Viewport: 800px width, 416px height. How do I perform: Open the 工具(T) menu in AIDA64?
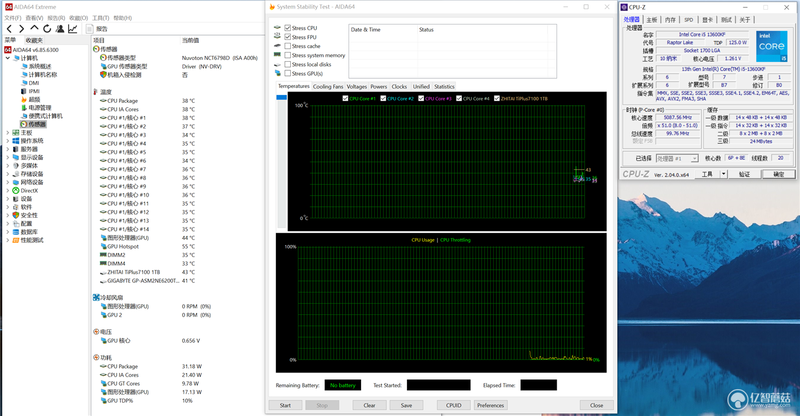tap(101, 18)
